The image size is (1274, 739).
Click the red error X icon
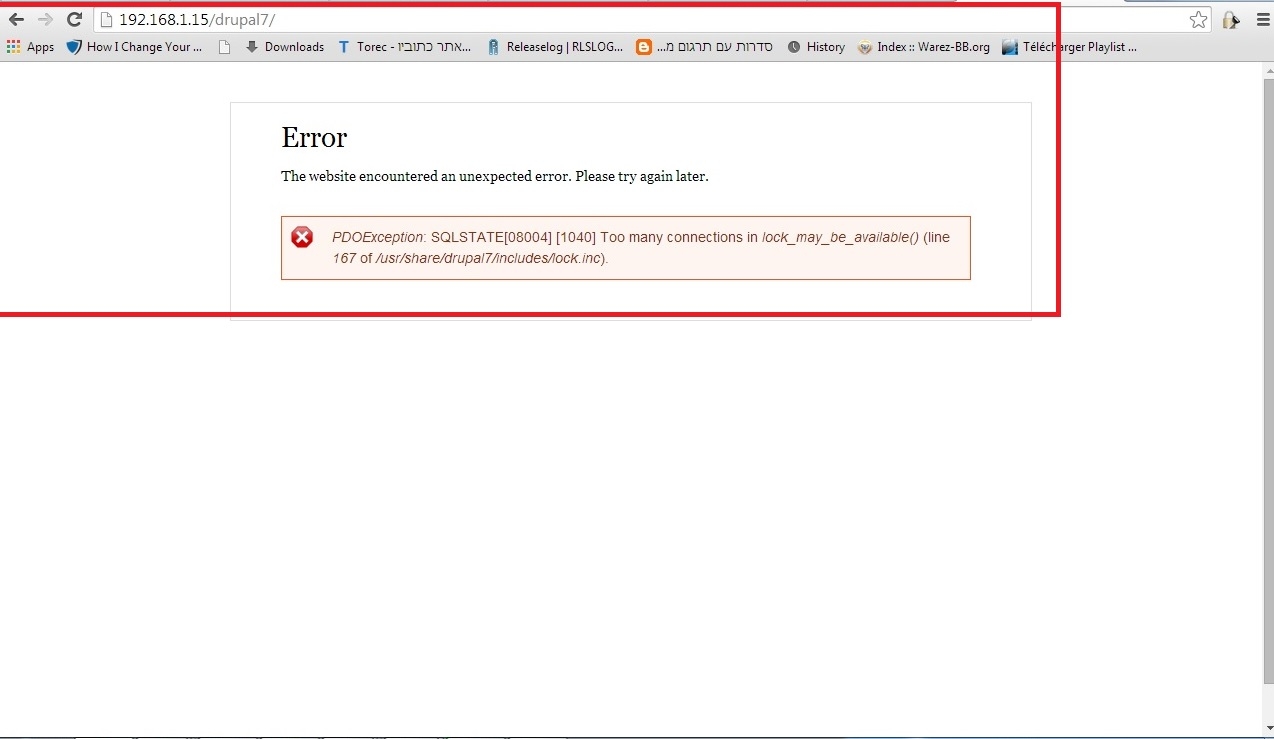click(x=302, y=238)
